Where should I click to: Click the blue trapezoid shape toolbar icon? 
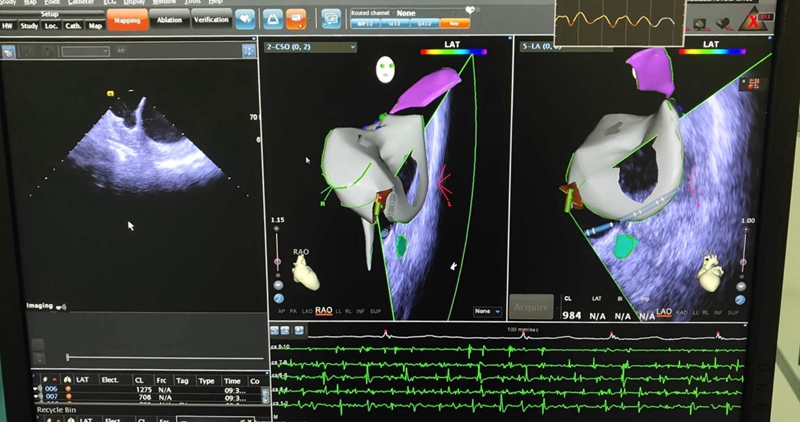click(x=273, y=19)
